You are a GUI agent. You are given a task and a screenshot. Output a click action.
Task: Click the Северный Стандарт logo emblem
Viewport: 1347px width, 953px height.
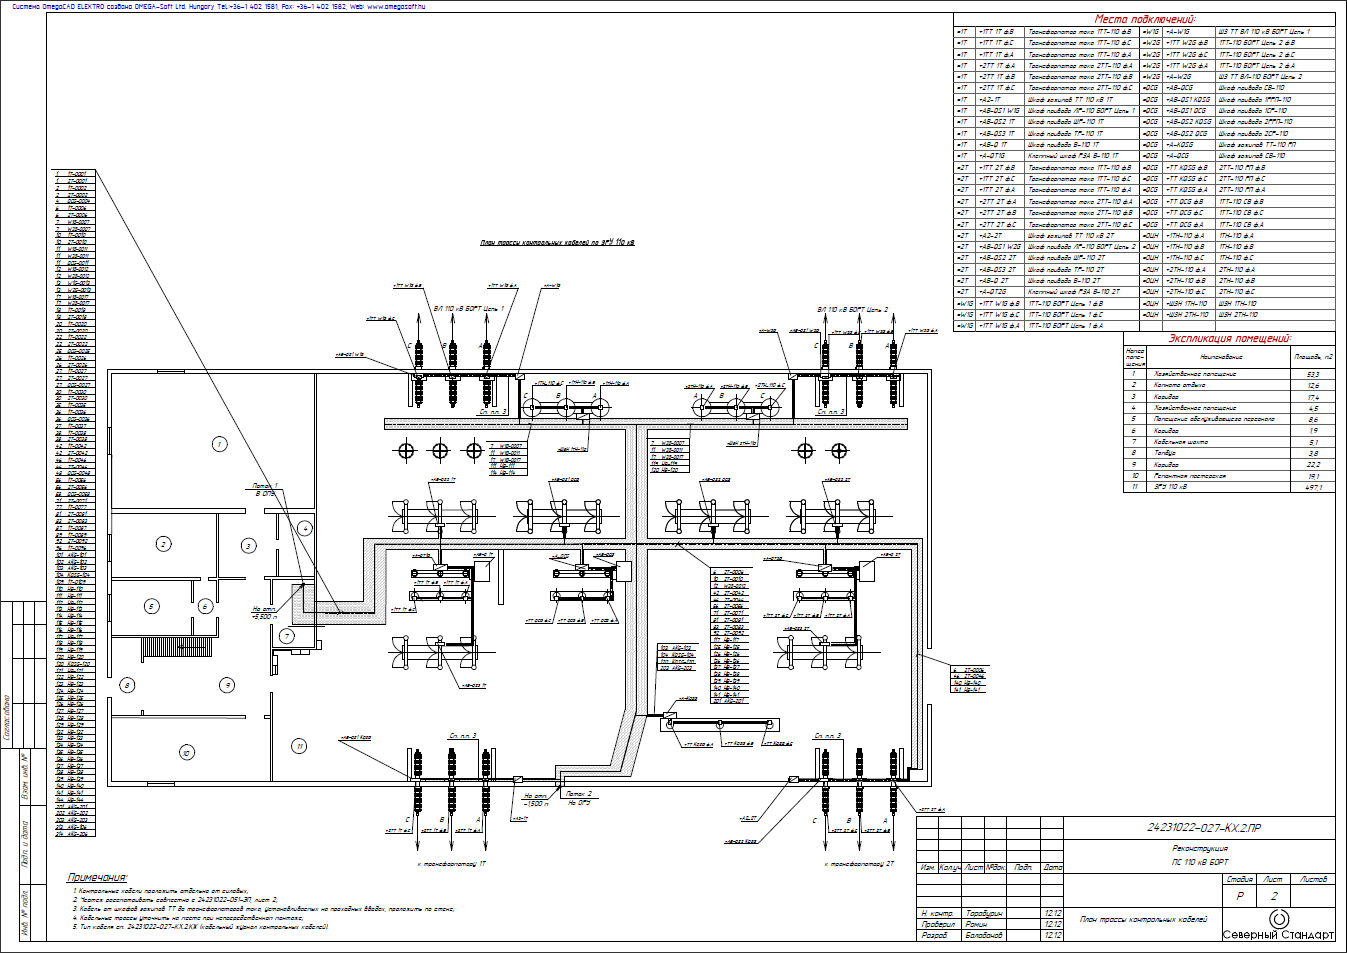pos(1278,918)
